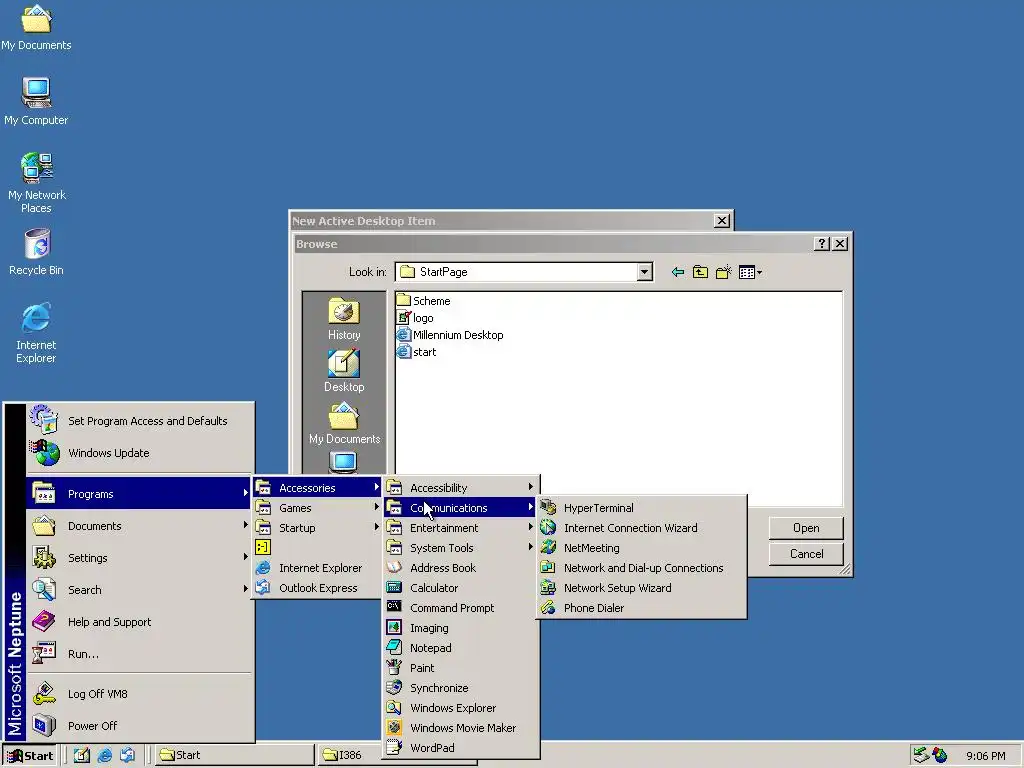Open Windows Explorer from Accessories

click(x=460, y=708)
